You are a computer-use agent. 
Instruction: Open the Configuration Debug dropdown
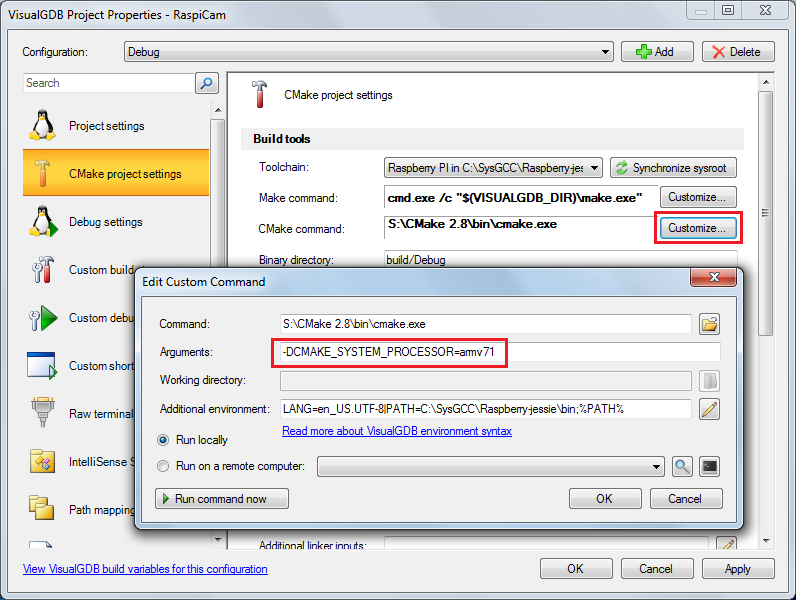click(369, 52)
